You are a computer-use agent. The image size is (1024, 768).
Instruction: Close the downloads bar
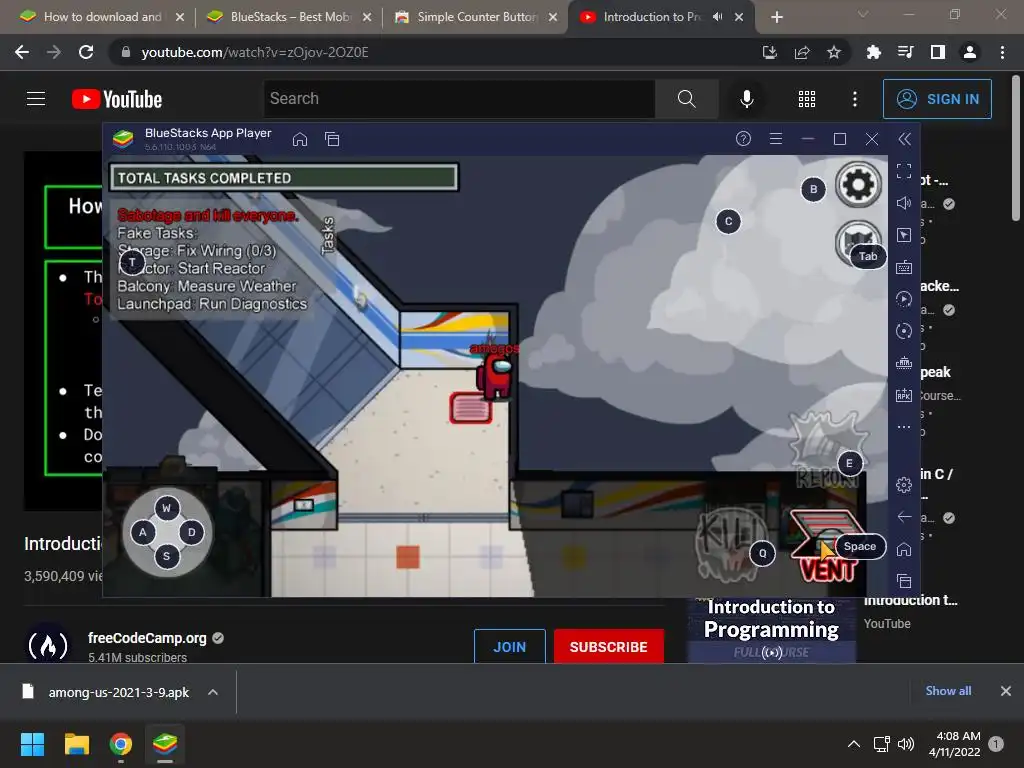coord(1006,691)
